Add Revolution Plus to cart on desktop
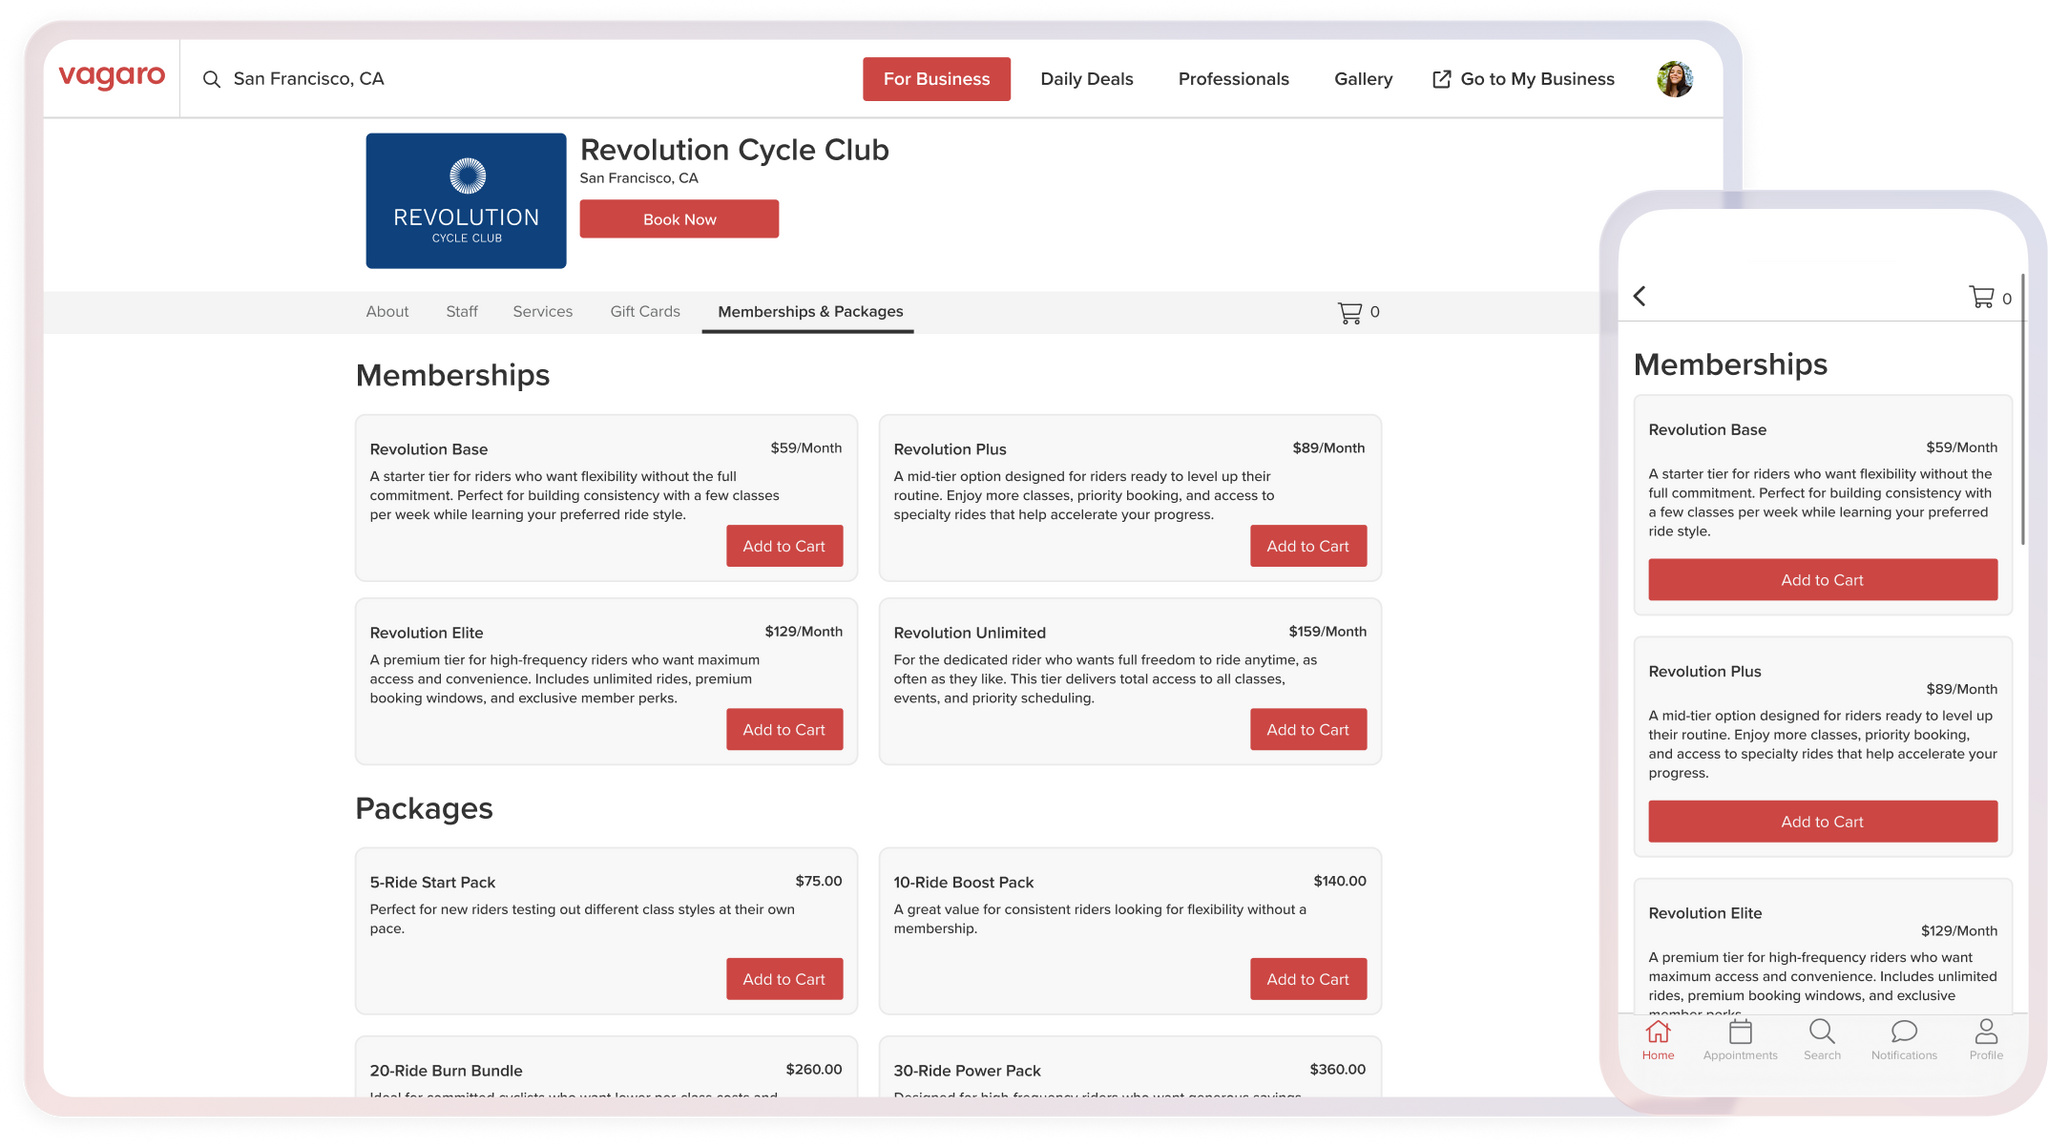The height and width of the screenshot is (1145, 2048). coord(1308,546)
